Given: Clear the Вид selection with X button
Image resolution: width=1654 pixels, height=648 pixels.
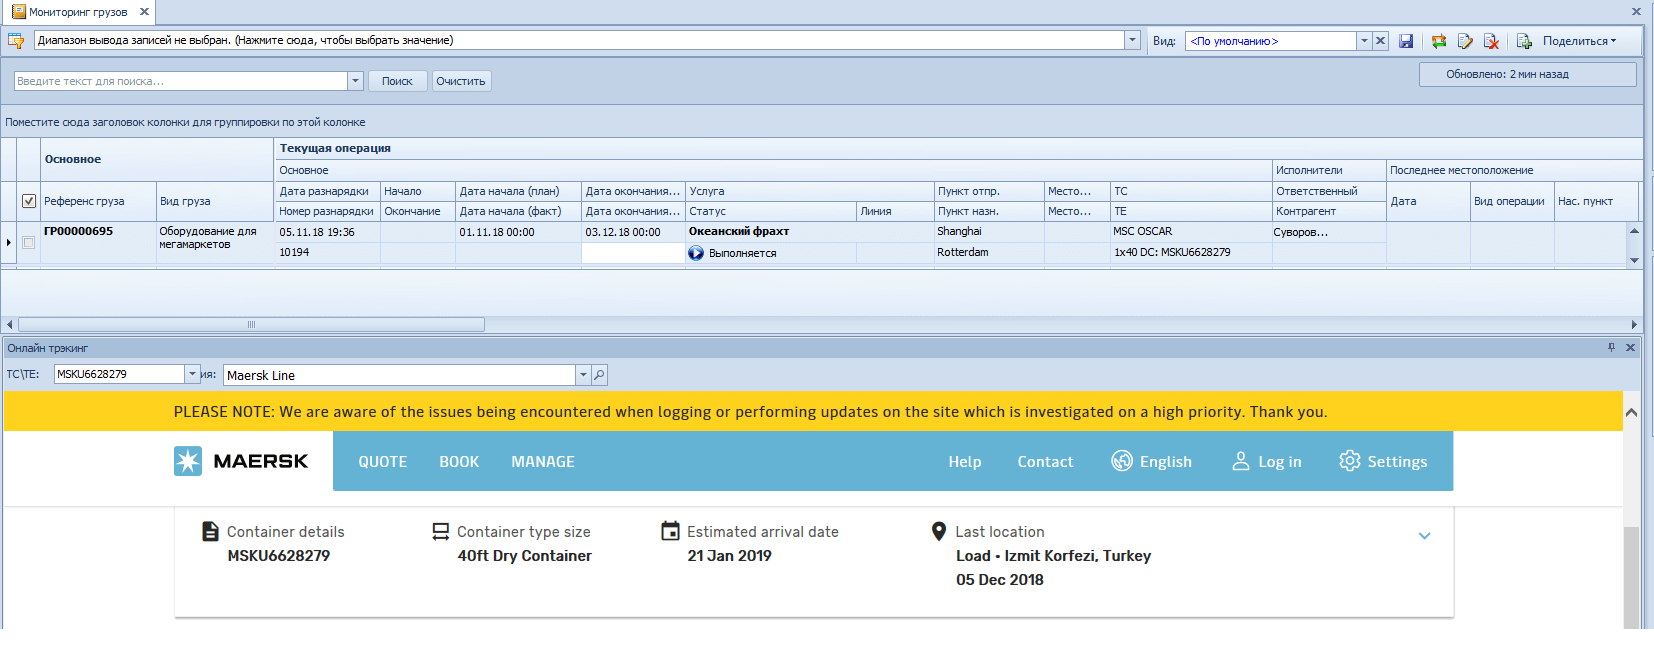Looking at the screenshot, I should (1380, 41).
